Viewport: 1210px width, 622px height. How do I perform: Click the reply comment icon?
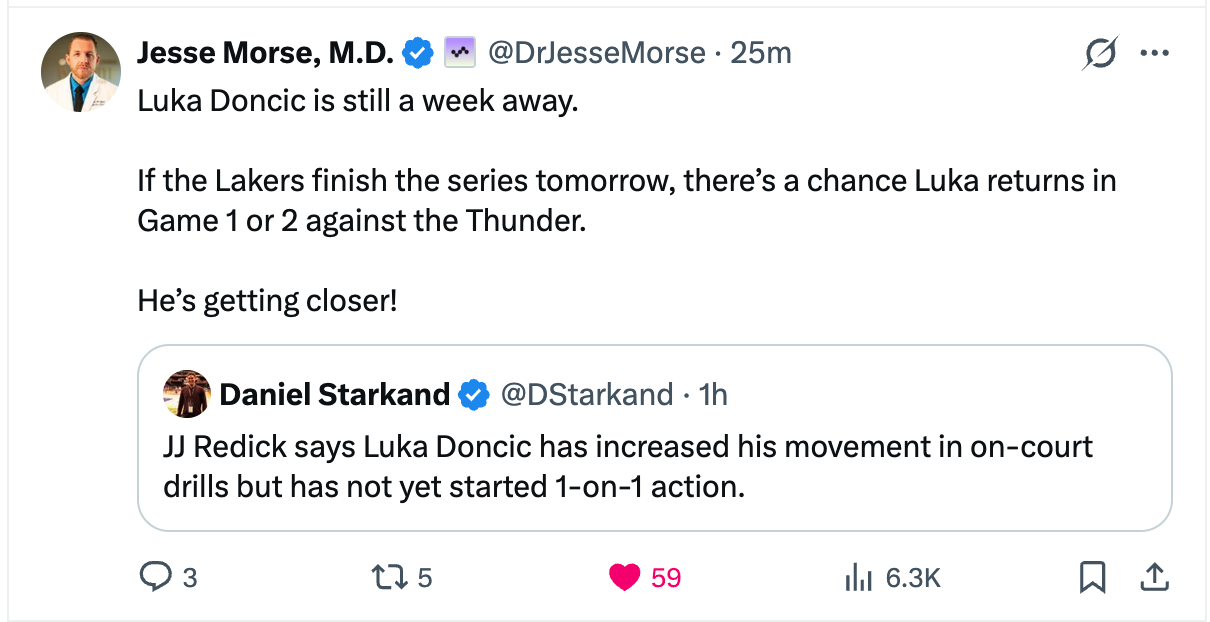[155, 577]
